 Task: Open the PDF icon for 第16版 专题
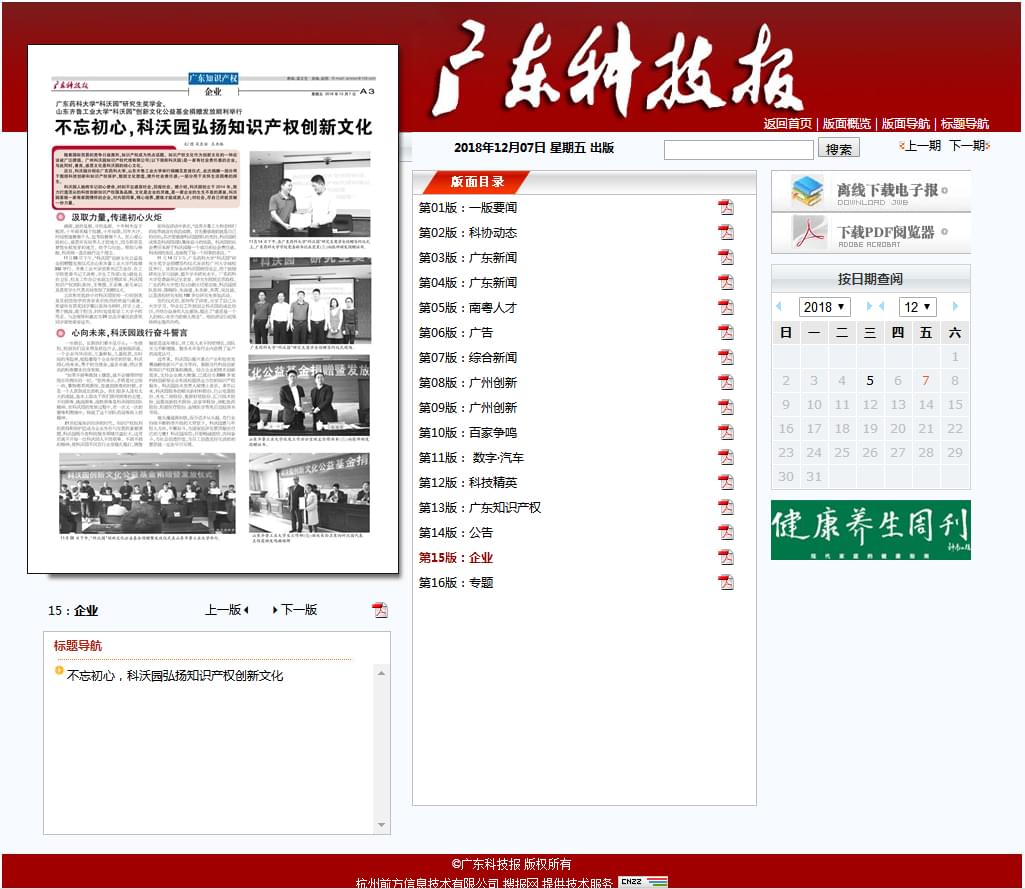pyautogui.click(x=726, y=582)
